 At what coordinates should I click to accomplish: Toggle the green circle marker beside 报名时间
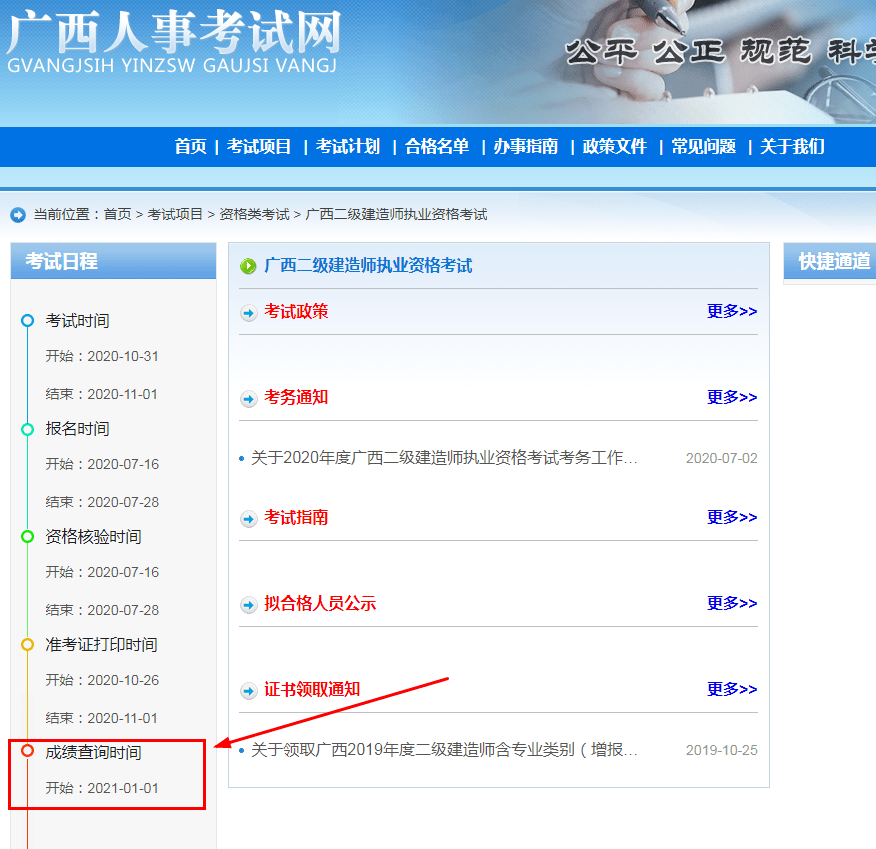point(27,429)
